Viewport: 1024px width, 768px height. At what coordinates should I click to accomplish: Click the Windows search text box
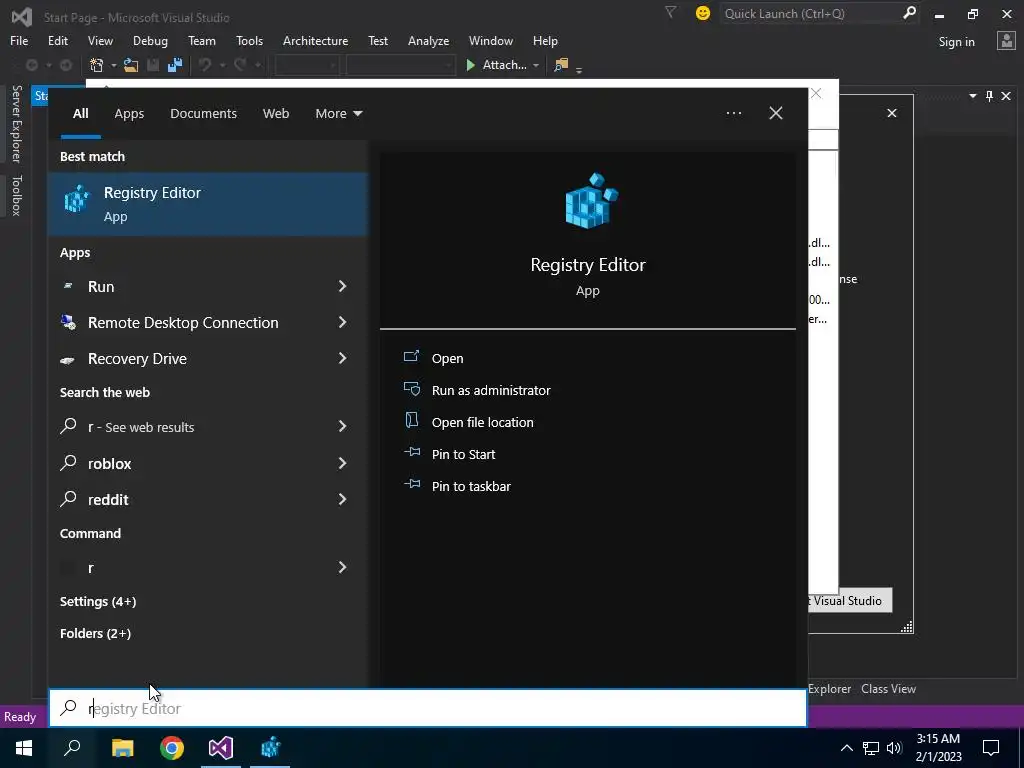click(428, 708)
